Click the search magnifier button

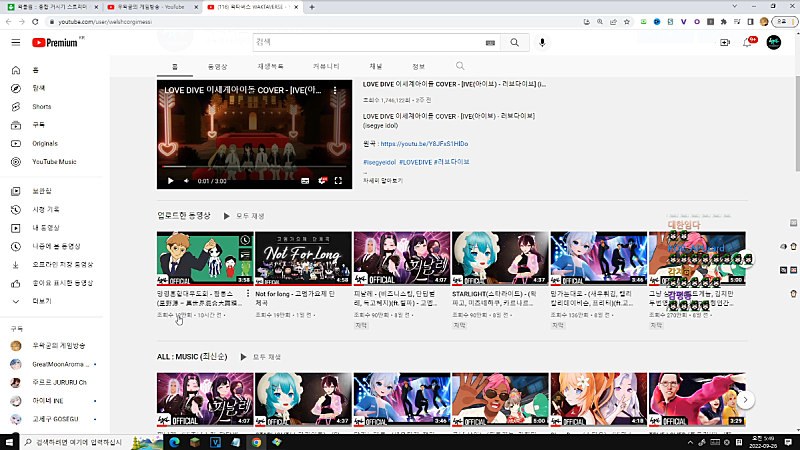pyautogui.click(x=514, y=43)
